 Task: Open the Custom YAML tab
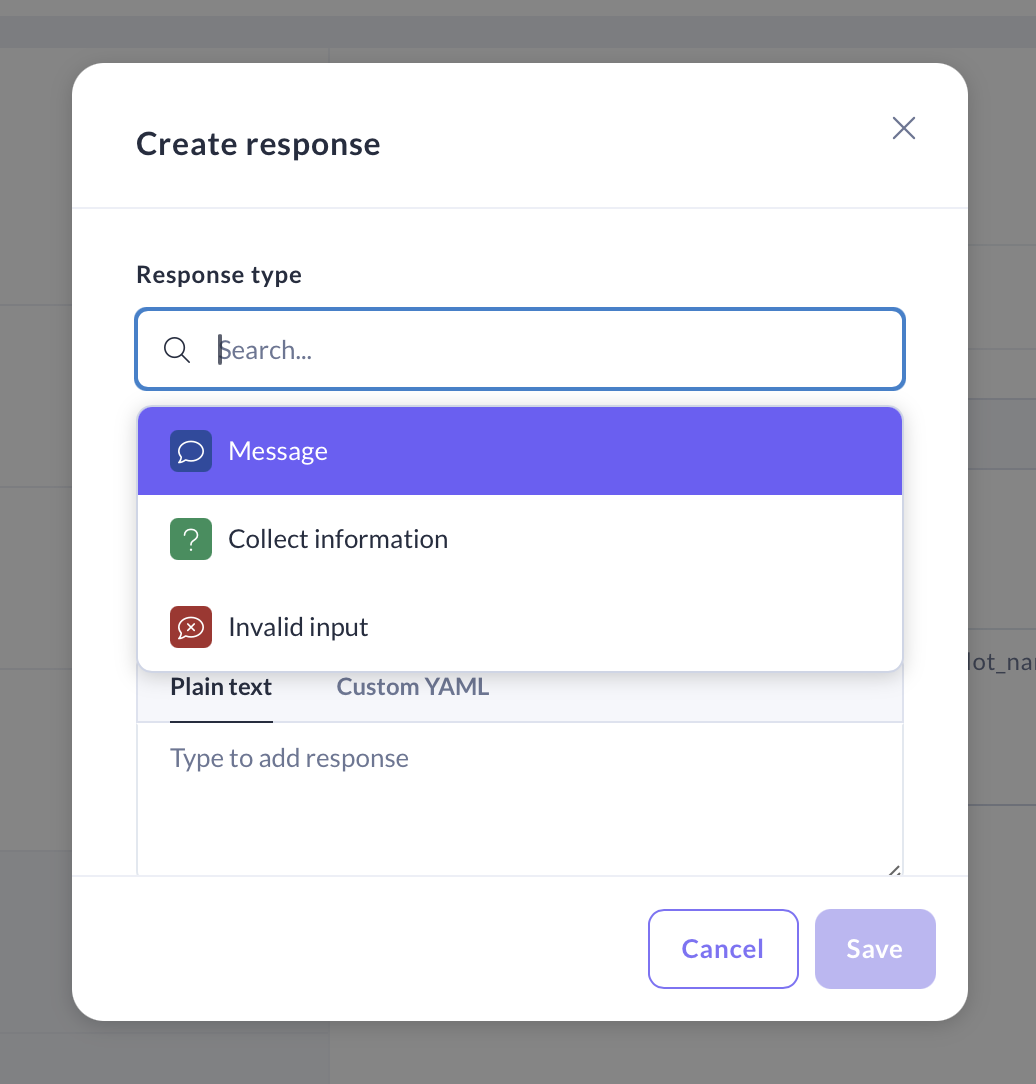[412, 687]
